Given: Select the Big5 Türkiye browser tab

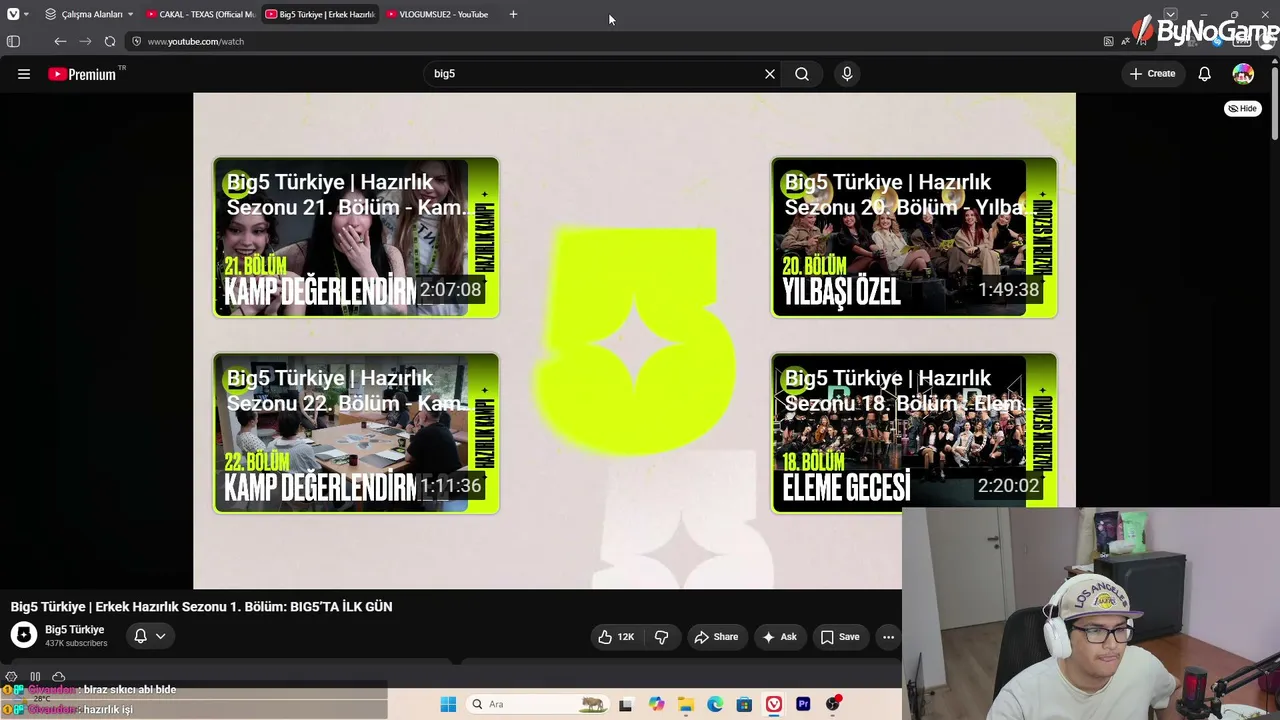Looking at the screenshot, I should tap(320, 14).
